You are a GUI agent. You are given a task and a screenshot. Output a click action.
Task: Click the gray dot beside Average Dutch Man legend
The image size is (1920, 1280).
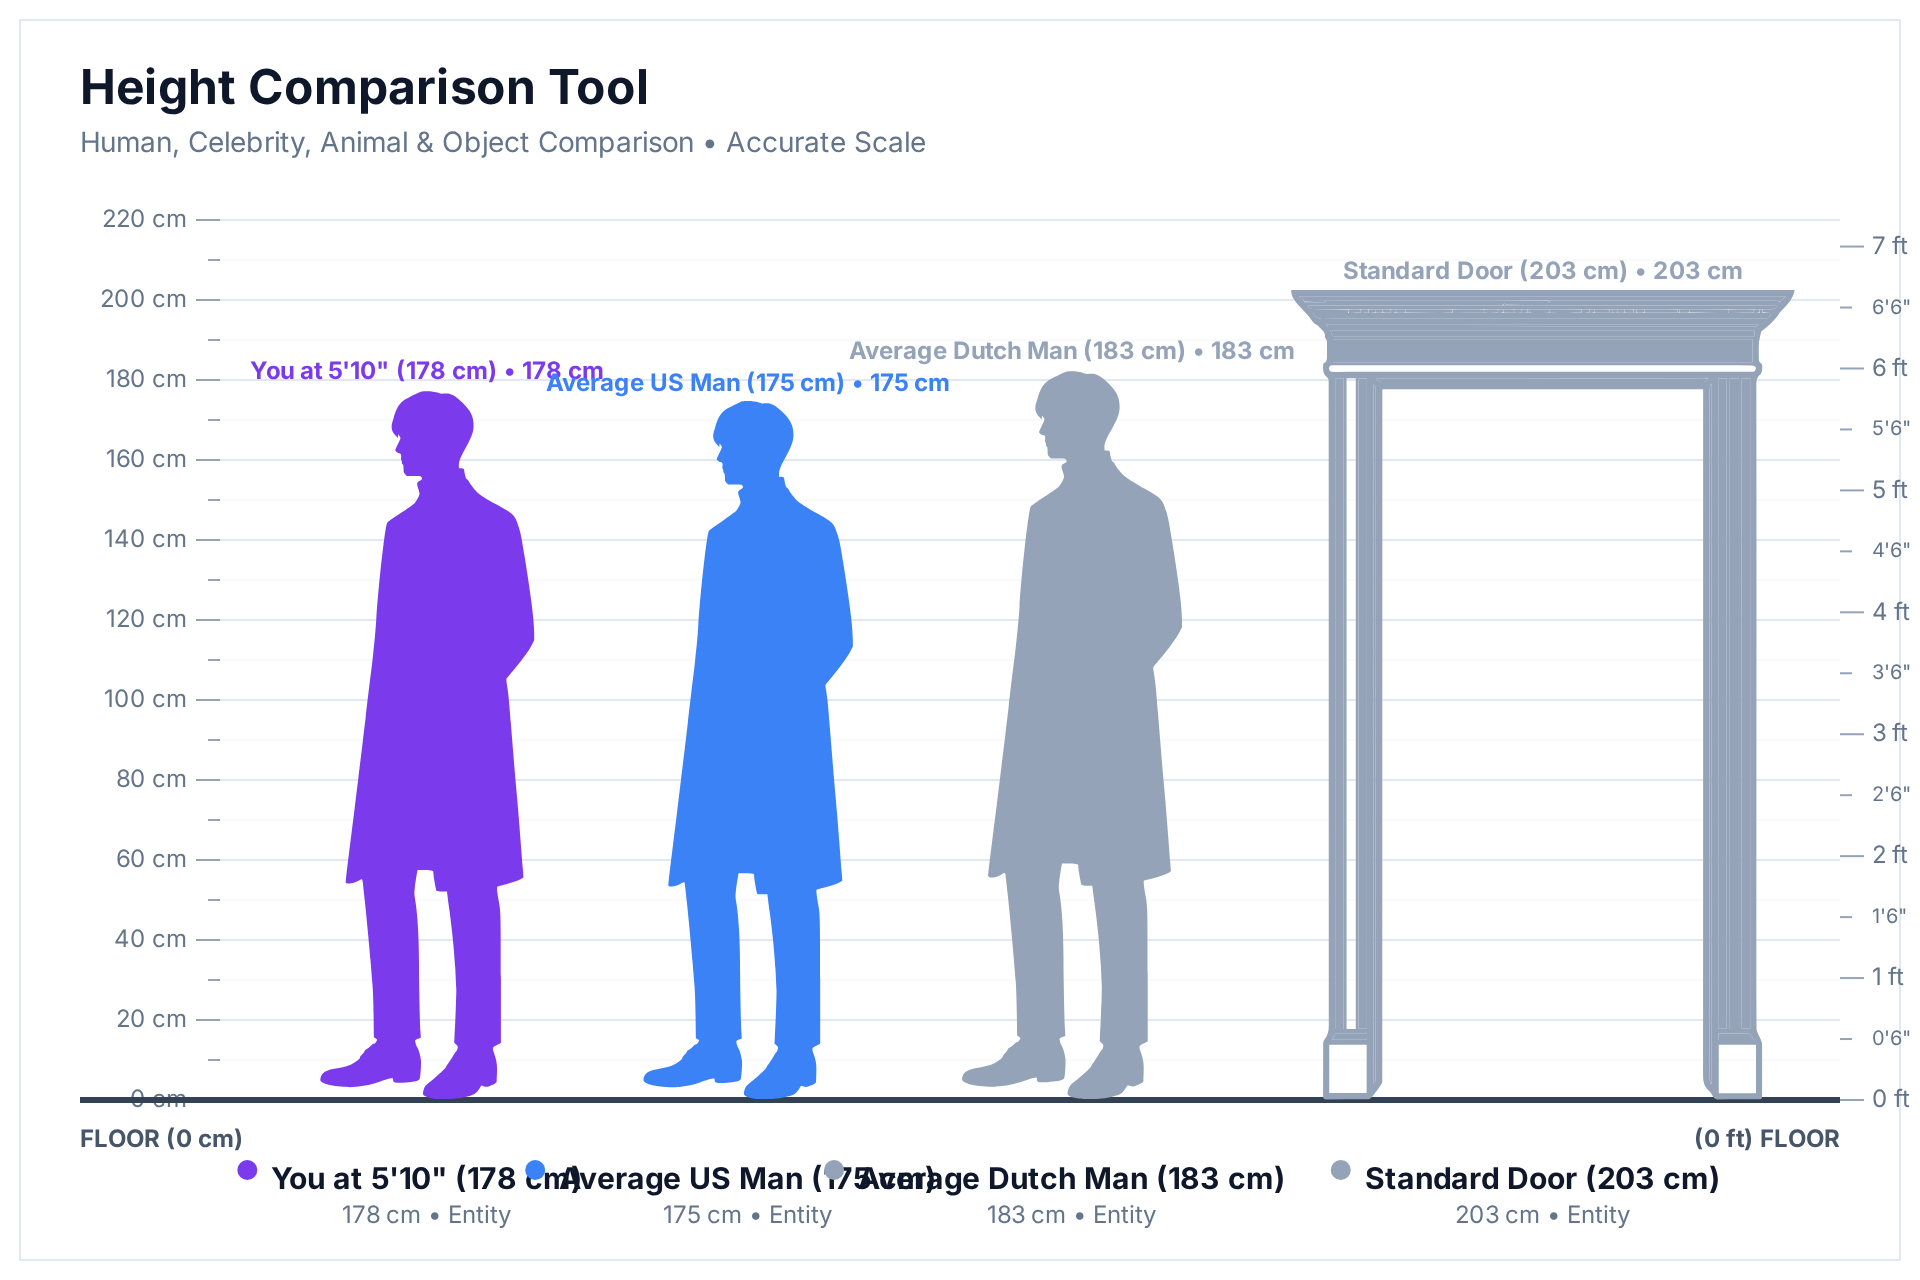point(833,1170)
